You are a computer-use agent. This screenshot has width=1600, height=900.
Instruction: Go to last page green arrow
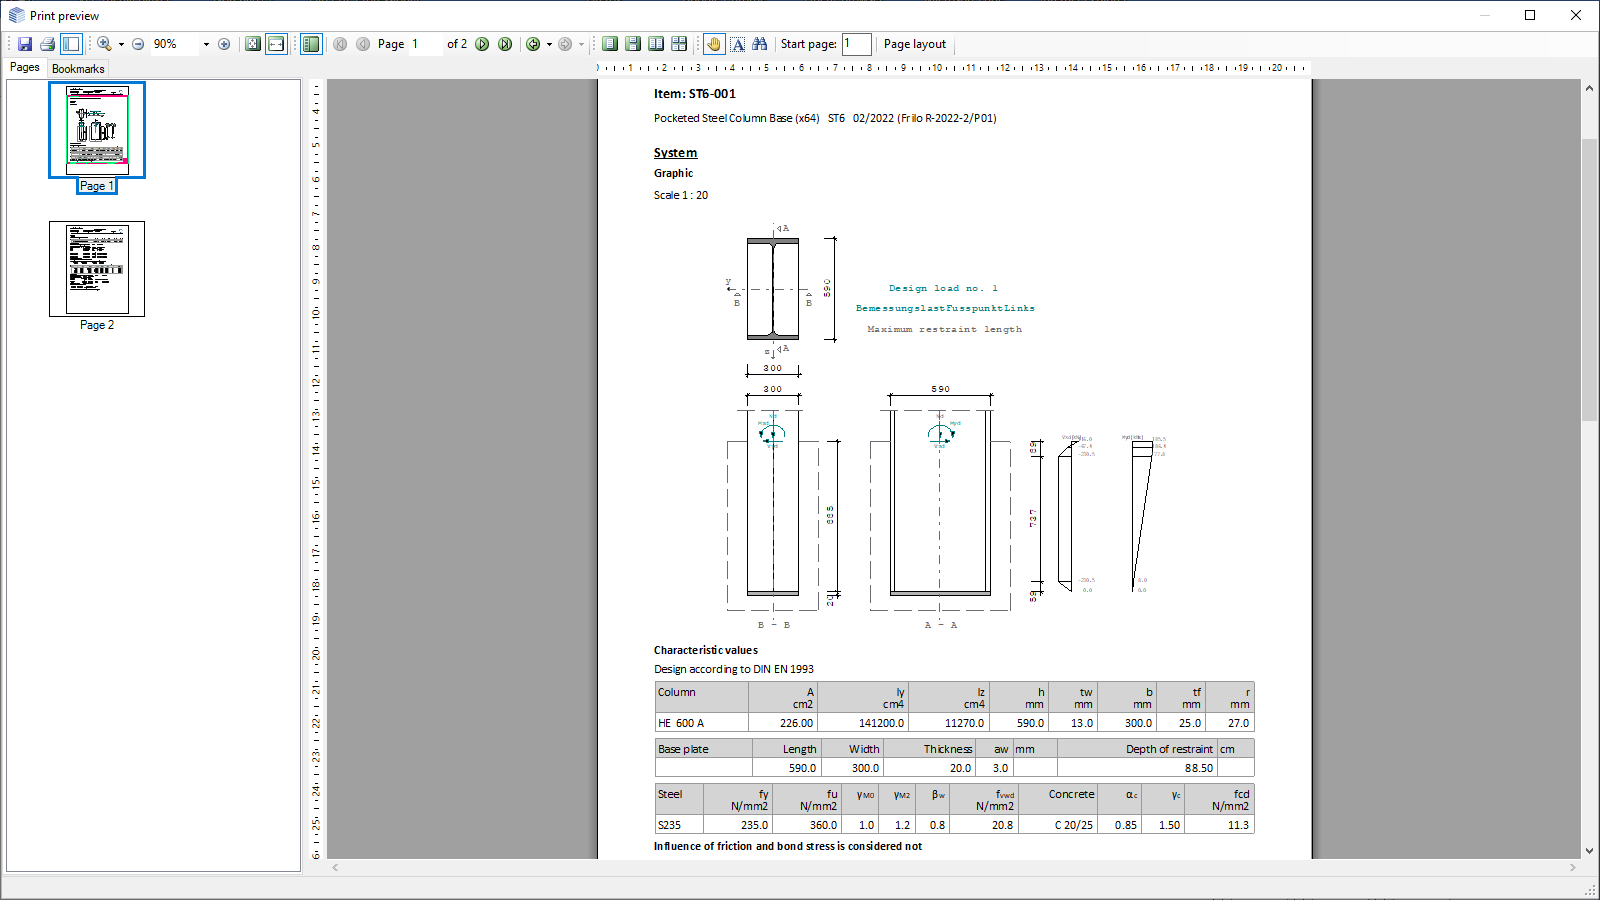pyautogui.click(x=505, y=44)
